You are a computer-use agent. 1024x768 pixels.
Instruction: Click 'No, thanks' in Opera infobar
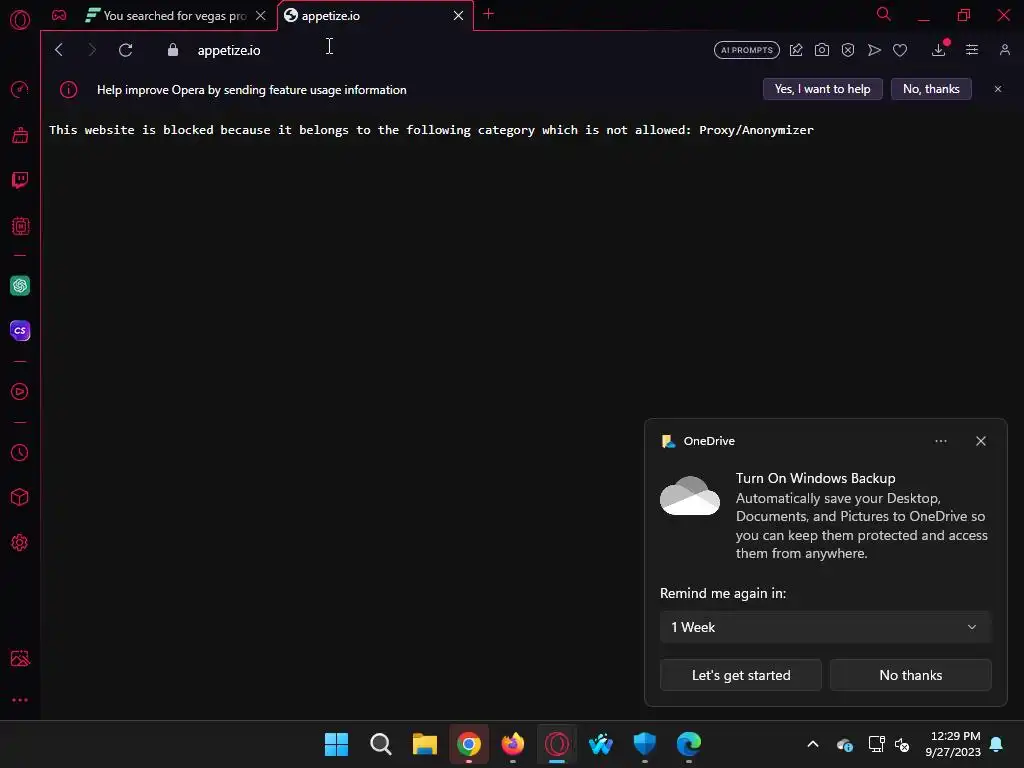click(x=931, y=89)
